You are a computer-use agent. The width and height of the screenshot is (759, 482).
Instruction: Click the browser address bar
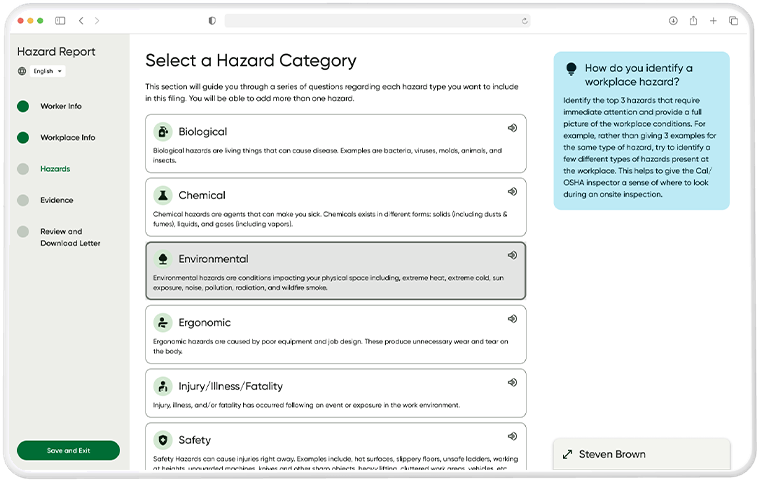[x=378, y=21]
